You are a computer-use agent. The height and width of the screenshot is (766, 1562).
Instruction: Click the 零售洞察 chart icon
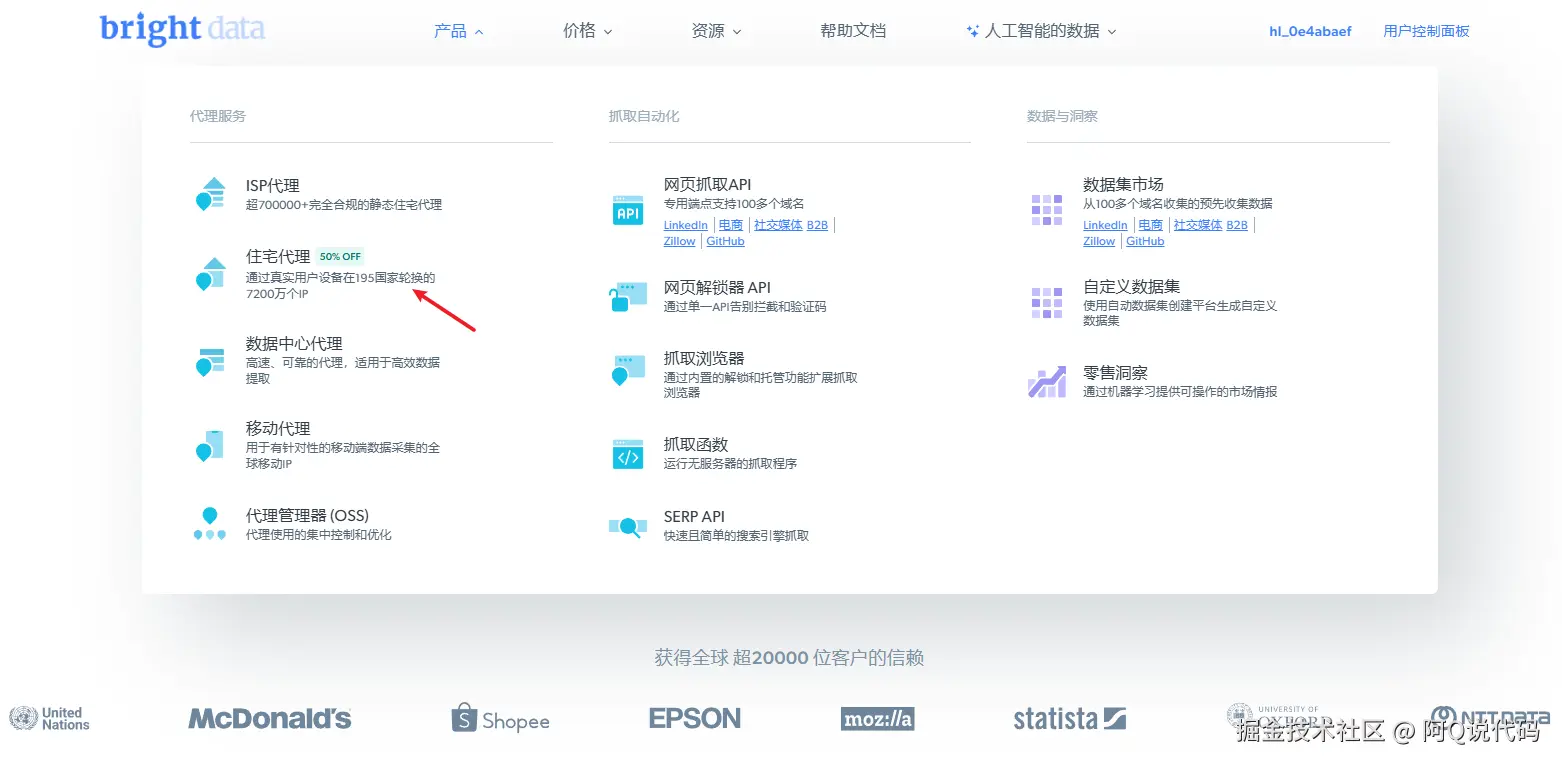pos(1047,382)
